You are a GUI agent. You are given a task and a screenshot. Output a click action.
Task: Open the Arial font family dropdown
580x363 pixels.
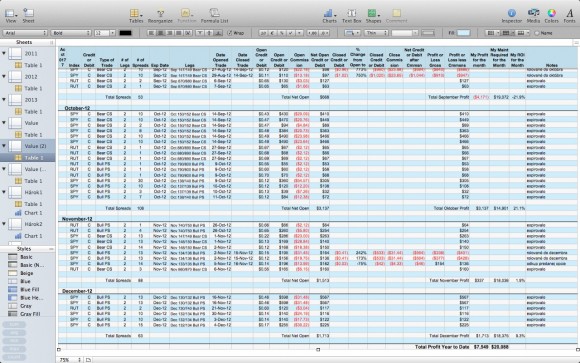25,33
